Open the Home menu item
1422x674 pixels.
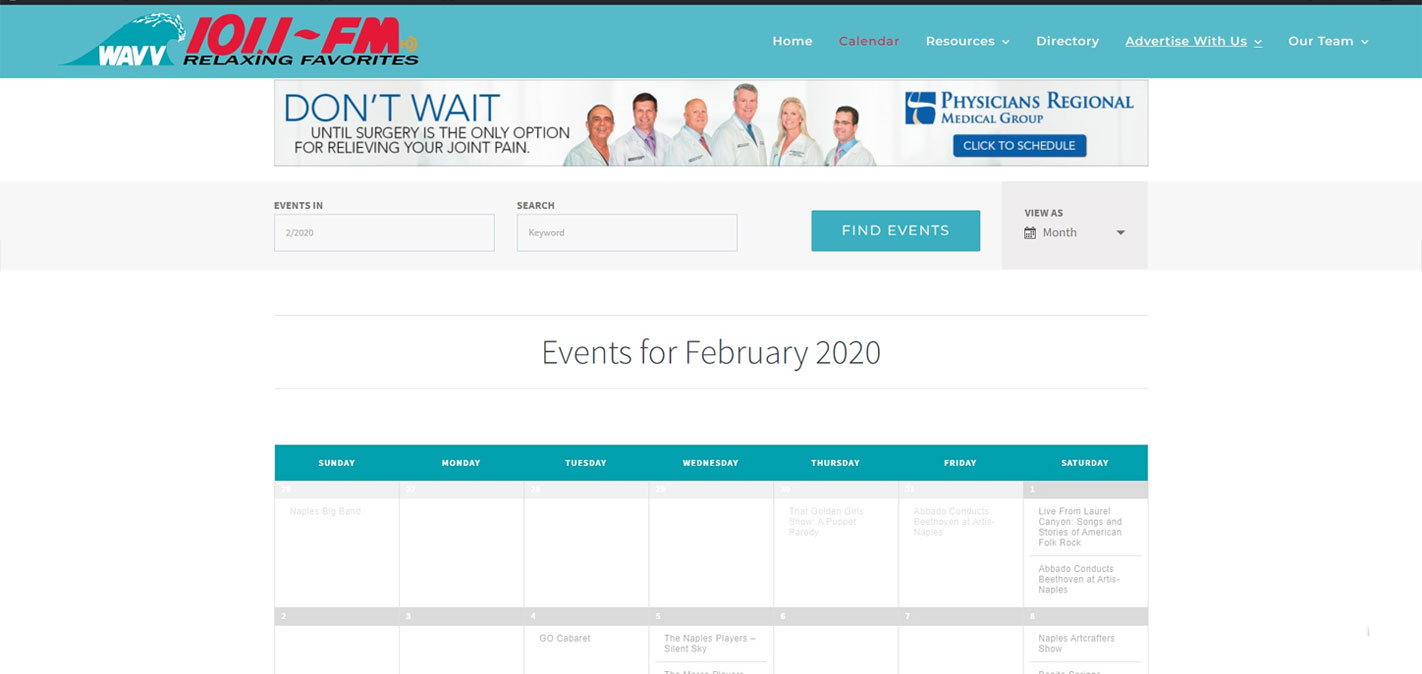pyautogui.click(x=792, y=41)
